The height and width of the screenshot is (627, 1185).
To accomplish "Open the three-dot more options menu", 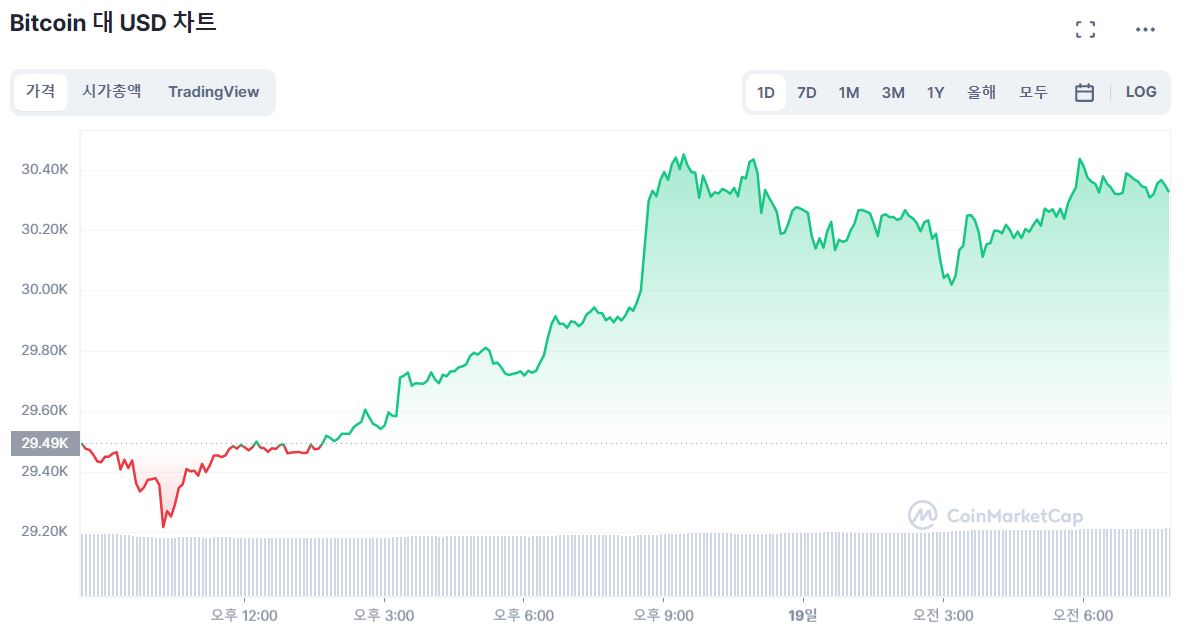I will pos(1145,29).
